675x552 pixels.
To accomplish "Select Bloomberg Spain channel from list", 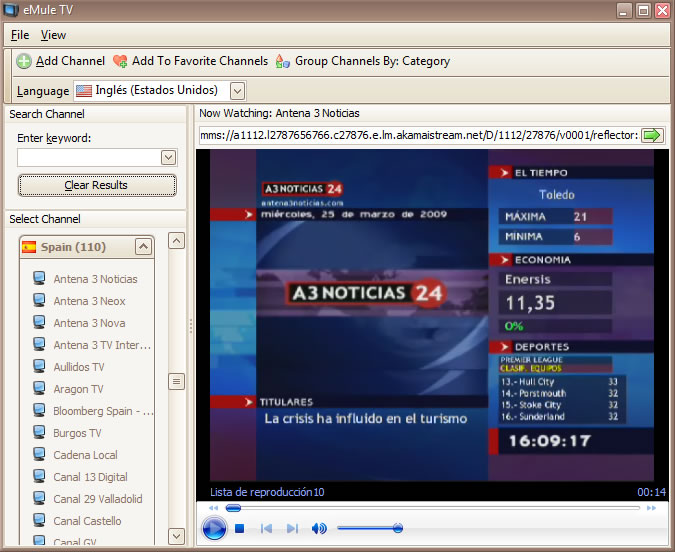I will click(103, 411).
